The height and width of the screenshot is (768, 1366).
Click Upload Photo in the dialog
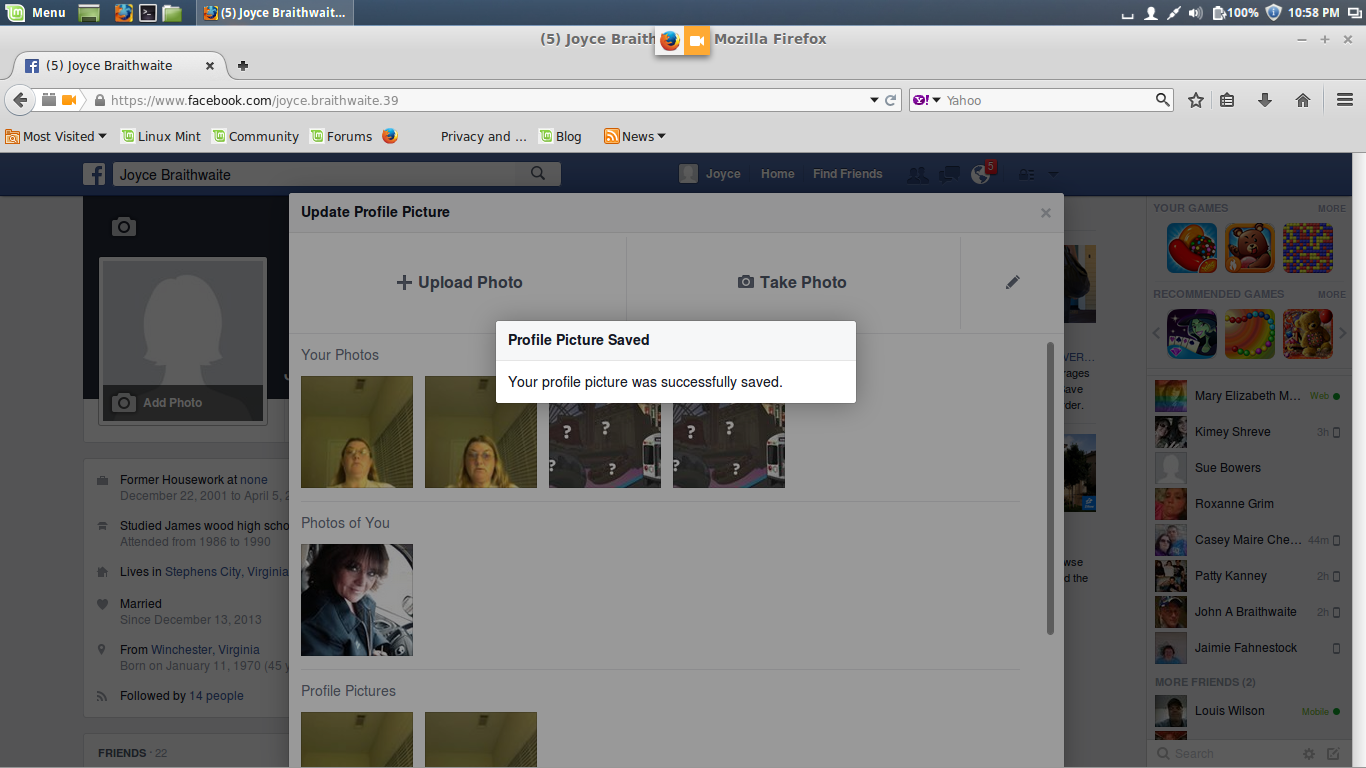[x=459, y=282]
